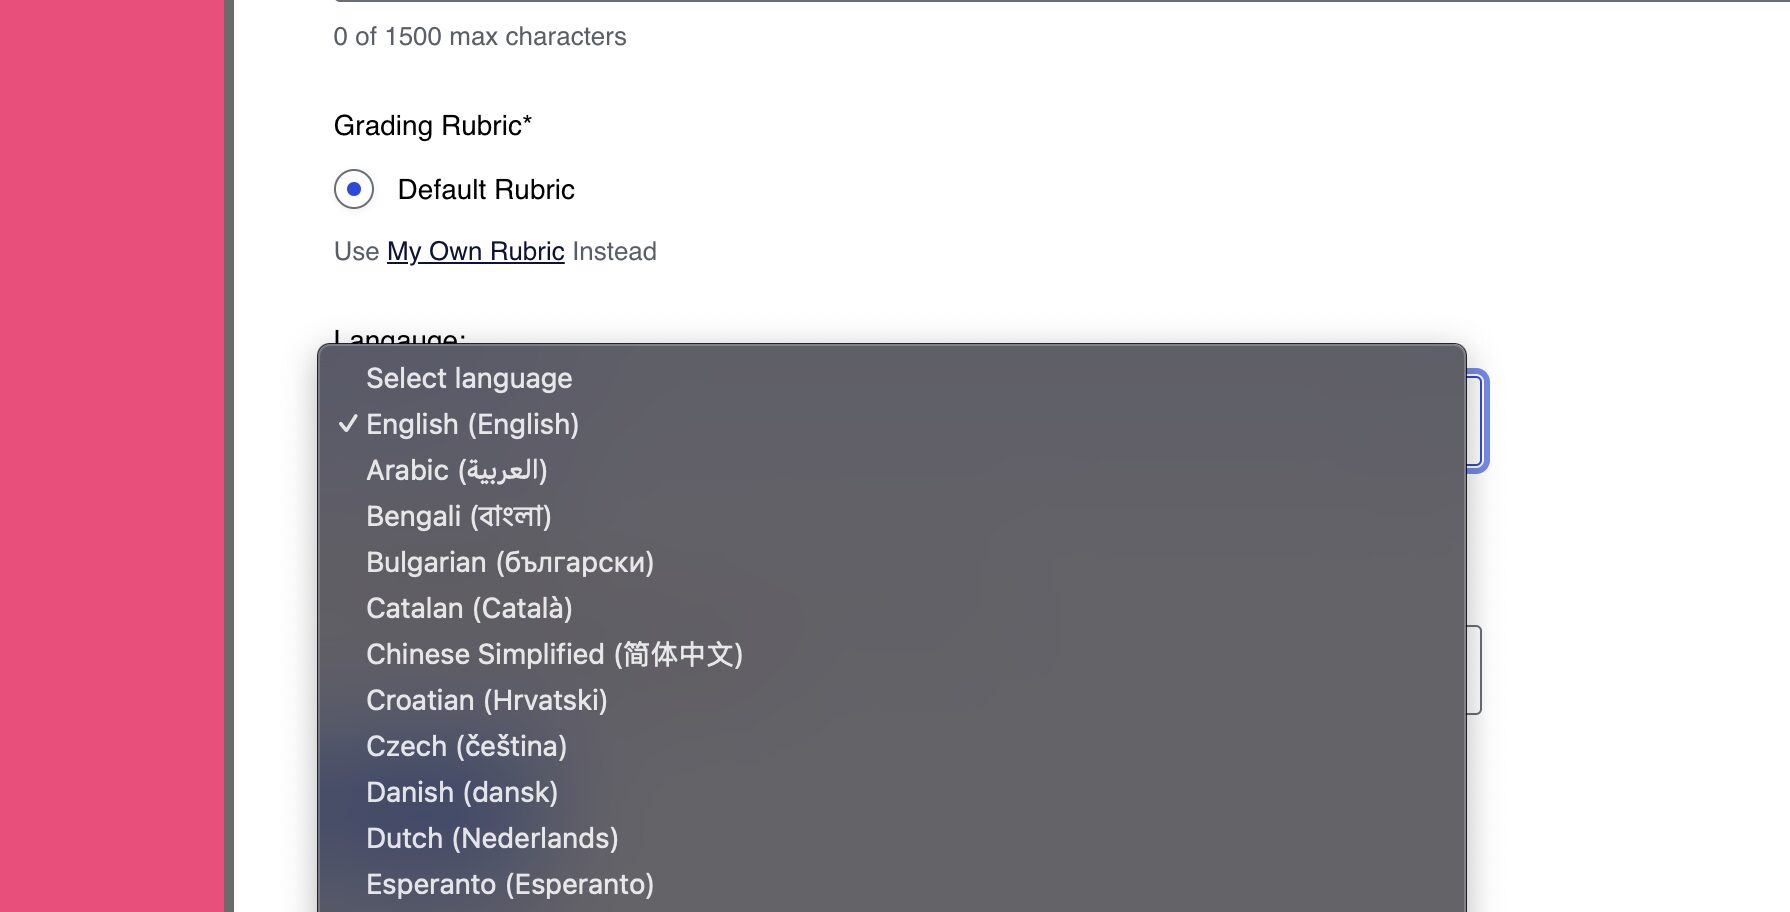Choose the Select language placeholder option

point(469,378)
